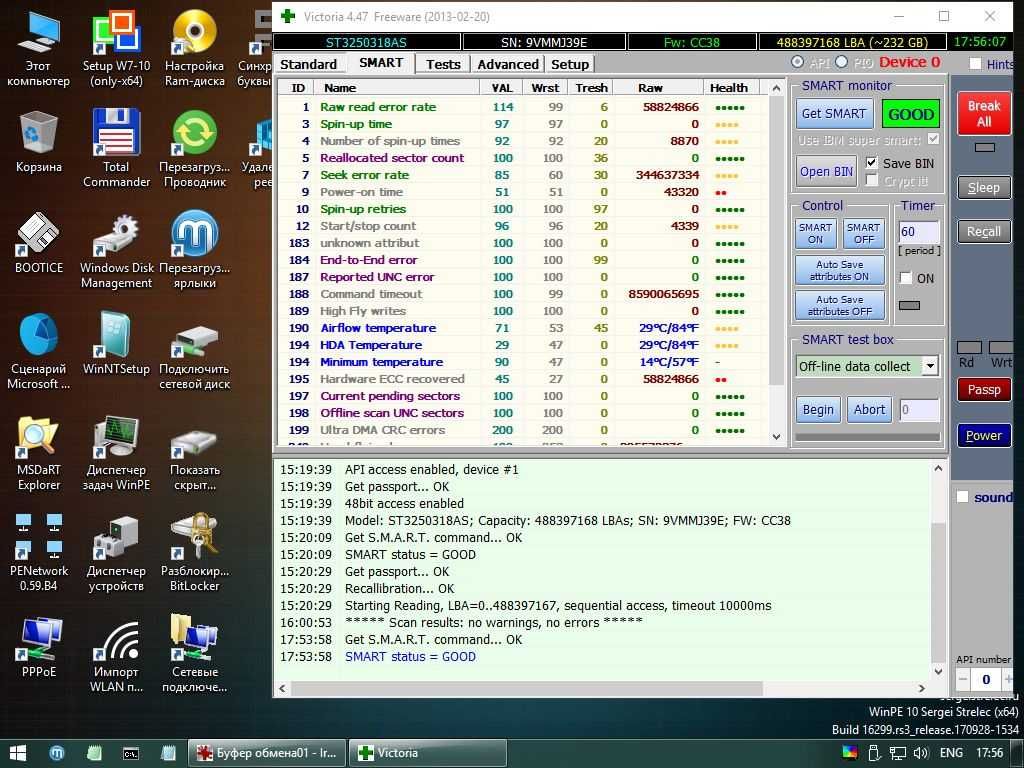Open PENetwork 0.59.B4 shortcut

[39, 553]
